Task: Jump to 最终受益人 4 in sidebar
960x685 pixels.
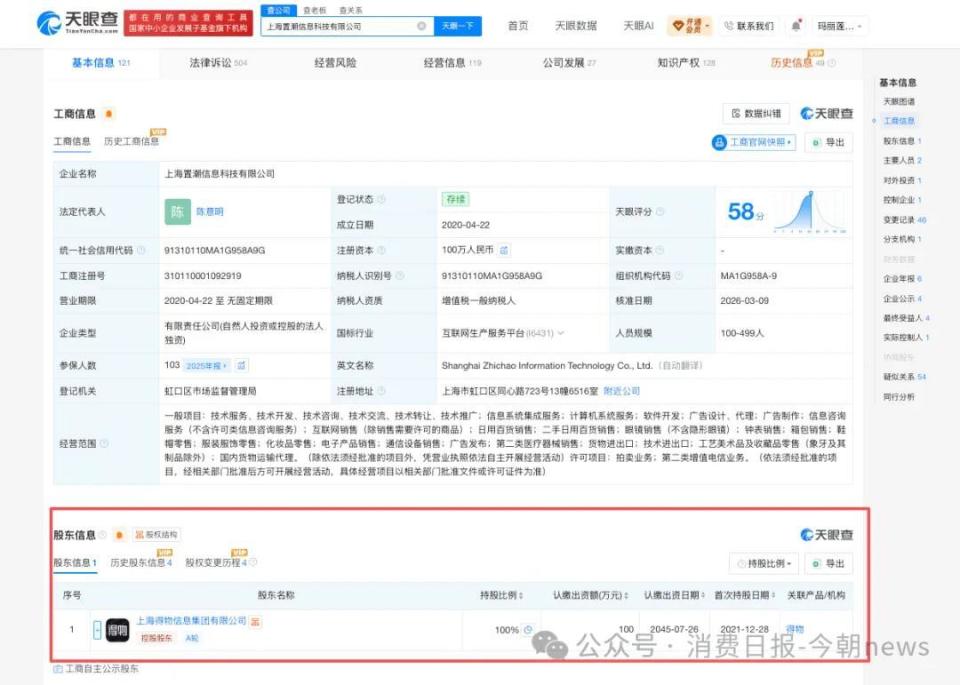Action: pos(906,318)
